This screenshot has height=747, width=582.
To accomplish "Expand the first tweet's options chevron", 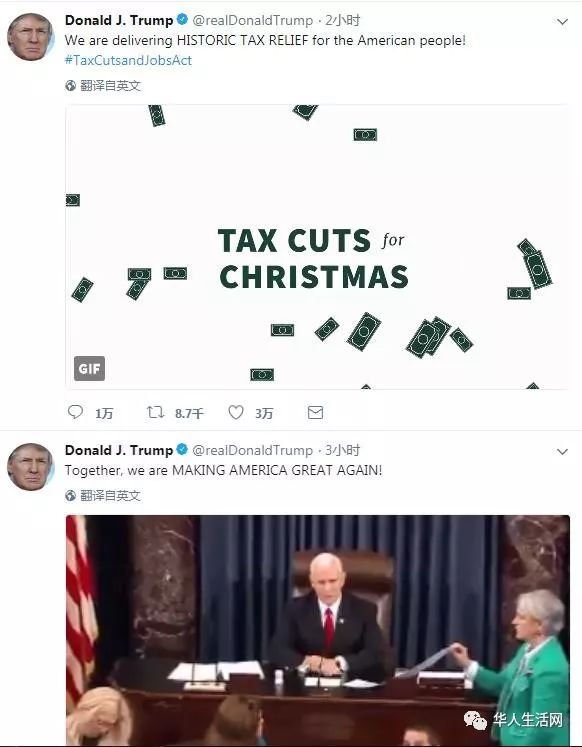I will 562,22.
